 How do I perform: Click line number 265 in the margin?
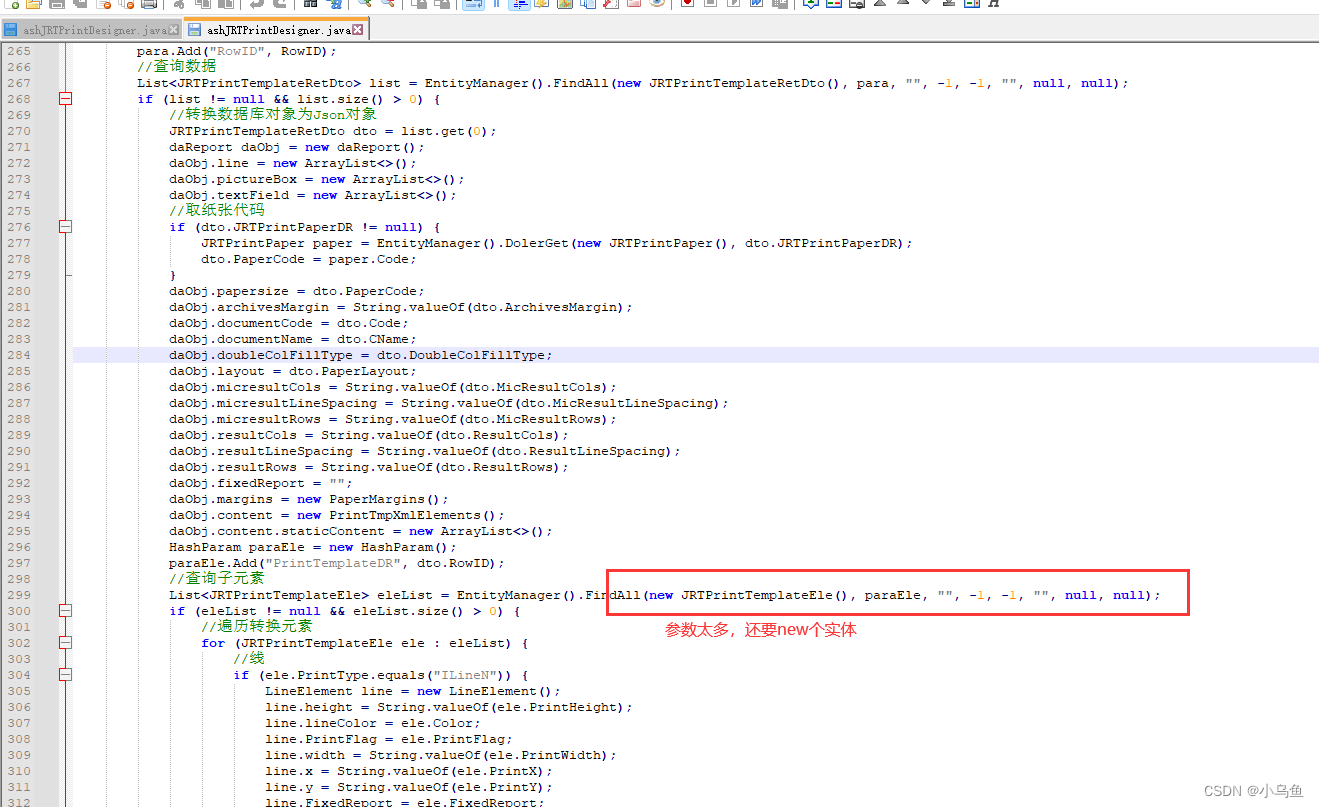tap(19, 51)
